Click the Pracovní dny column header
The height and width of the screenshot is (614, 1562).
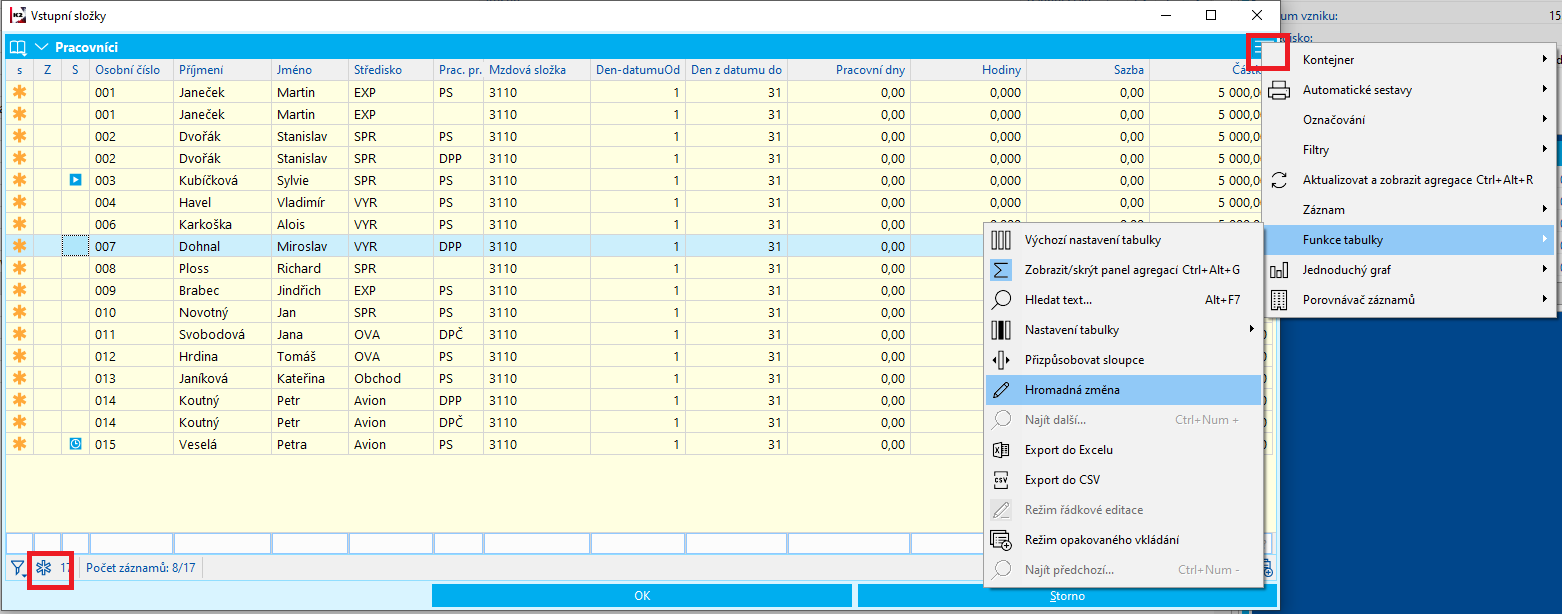849,70
